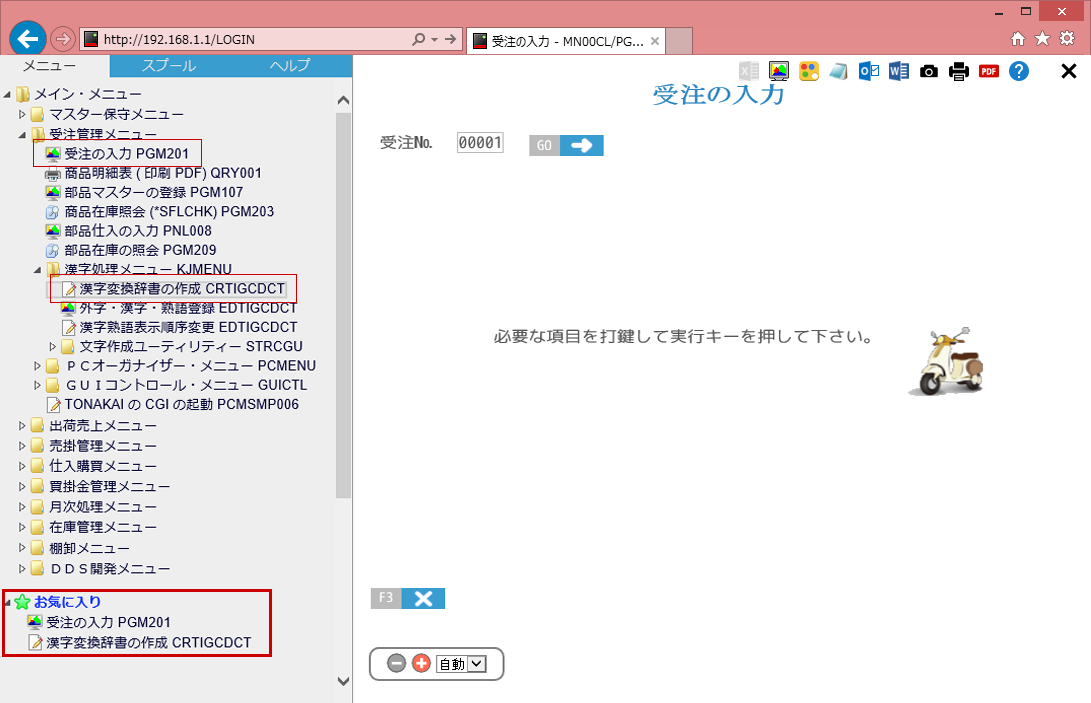The image size is (1091, 703).
Task: Click the gray minus zoom-out button
Action: (397, 663)
